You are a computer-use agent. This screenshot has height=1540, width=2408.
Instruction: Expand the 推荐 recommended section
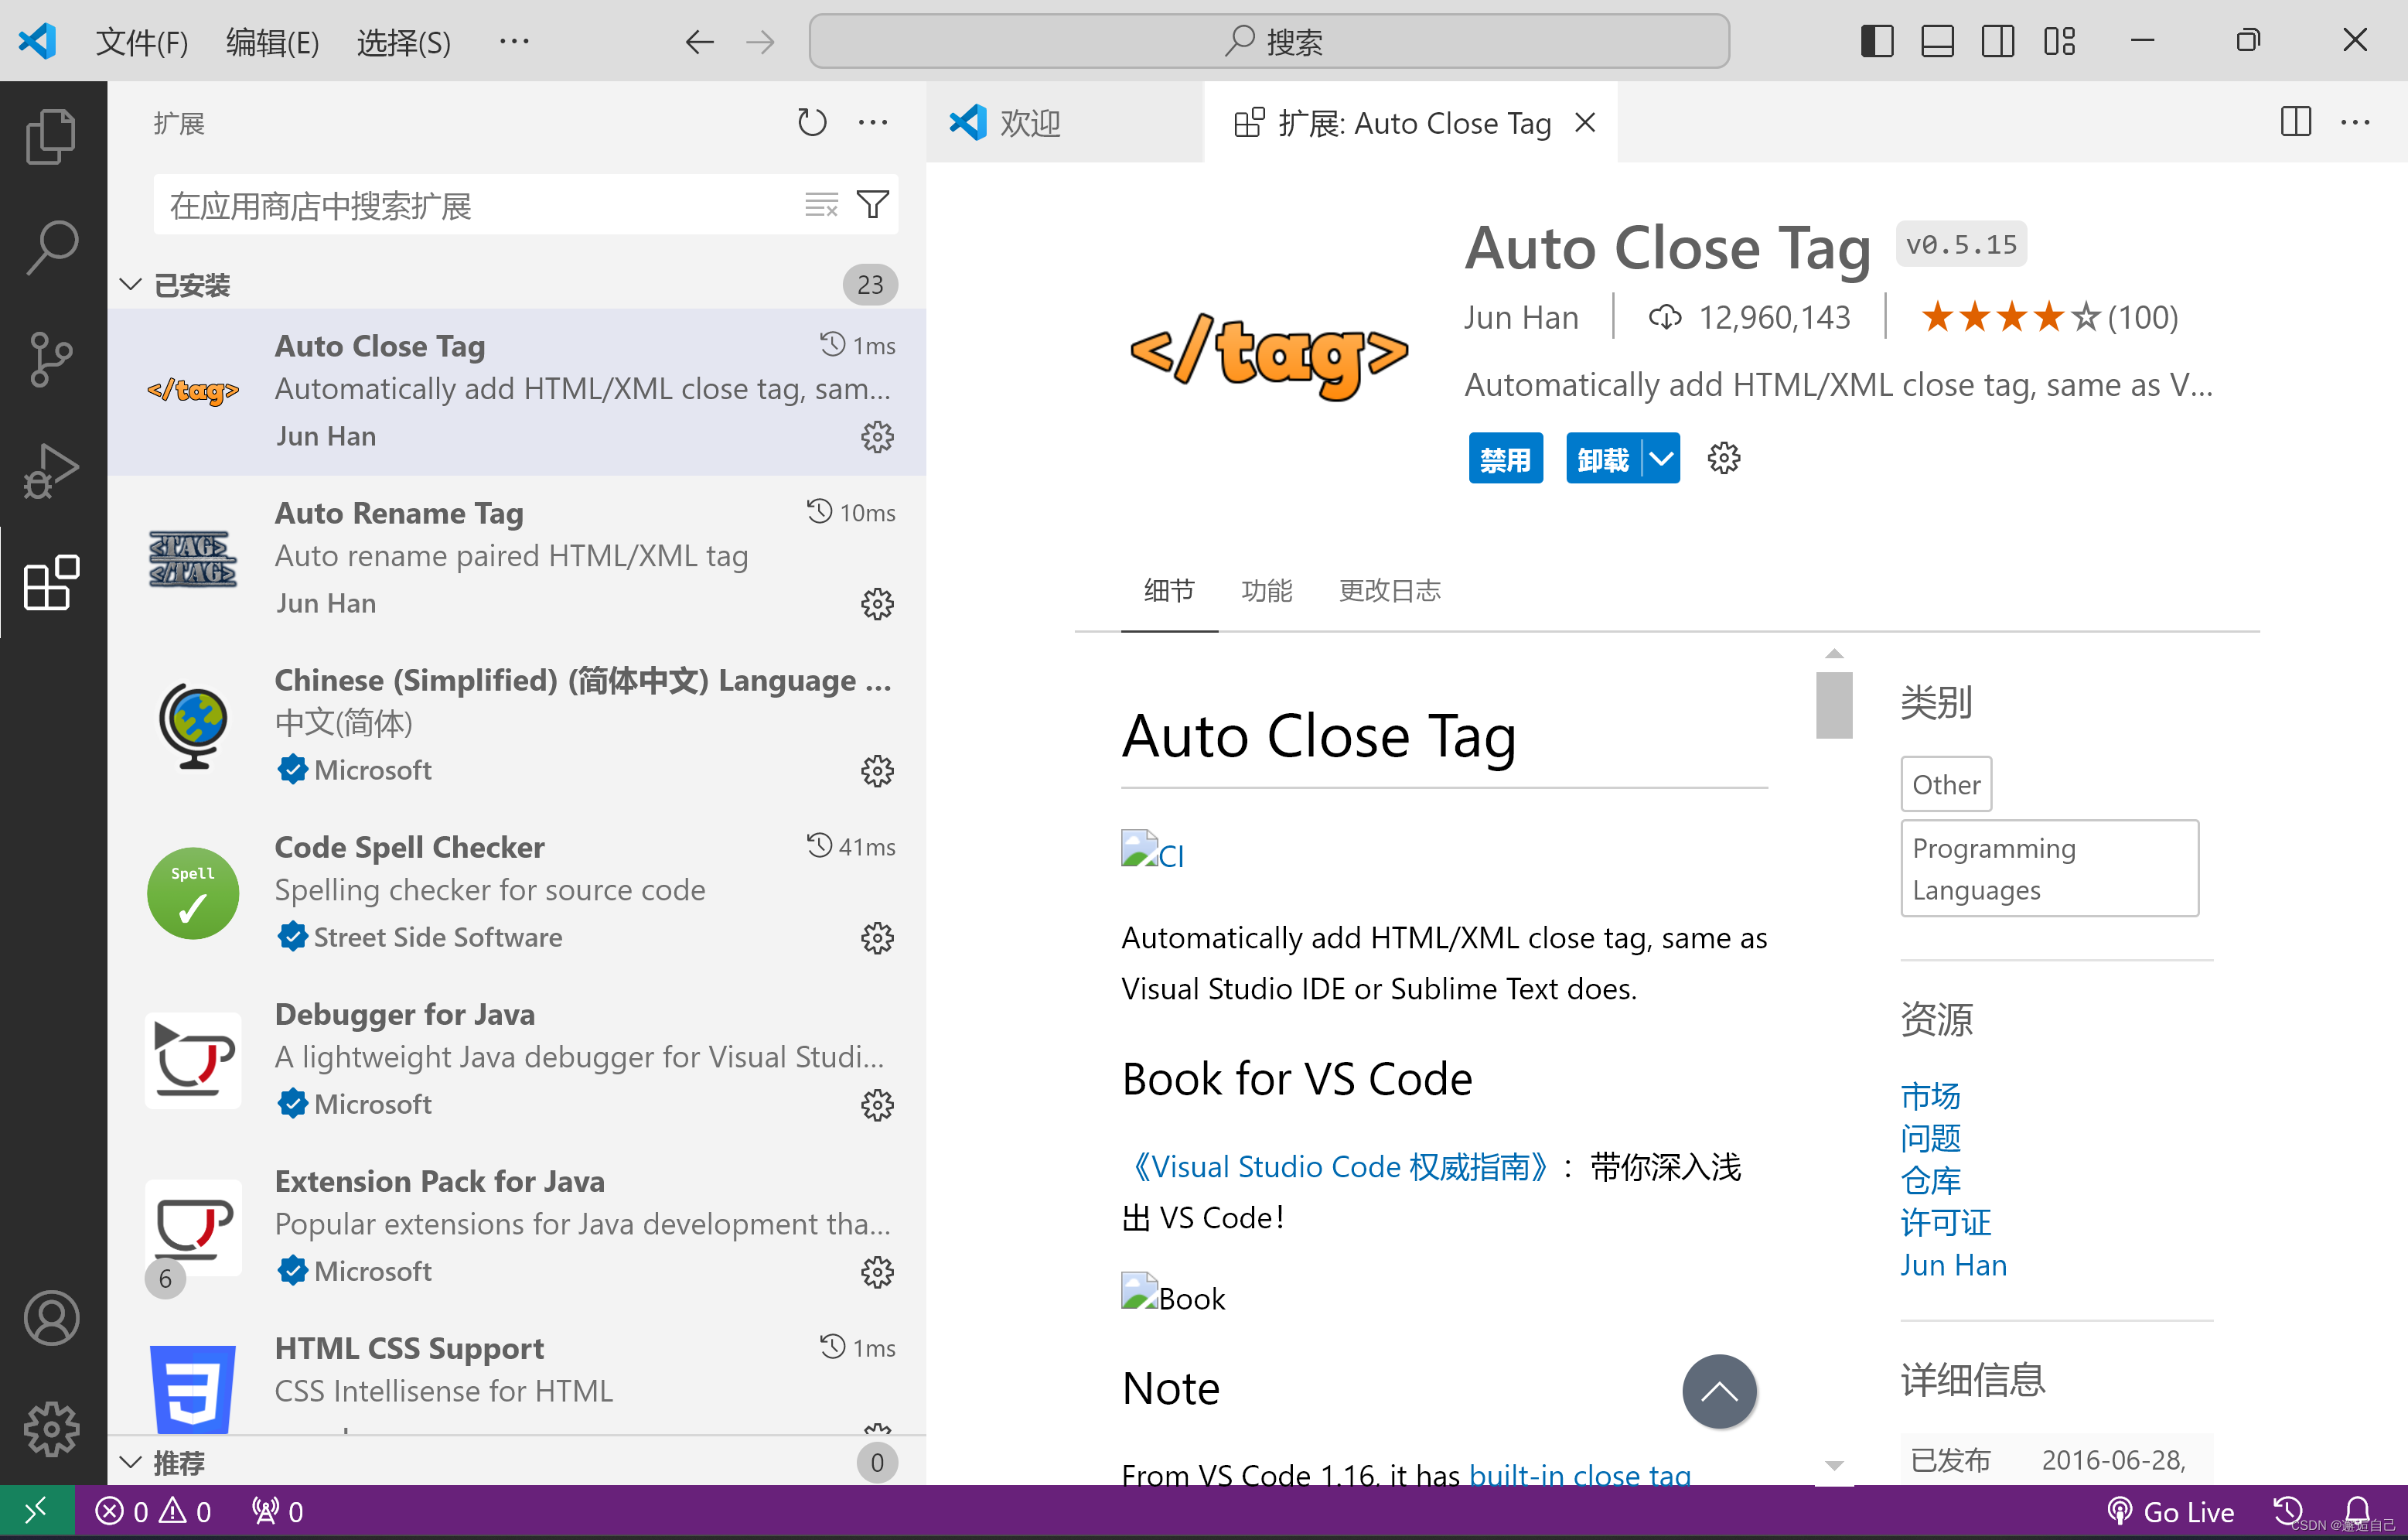click(x=130, y=1462)
